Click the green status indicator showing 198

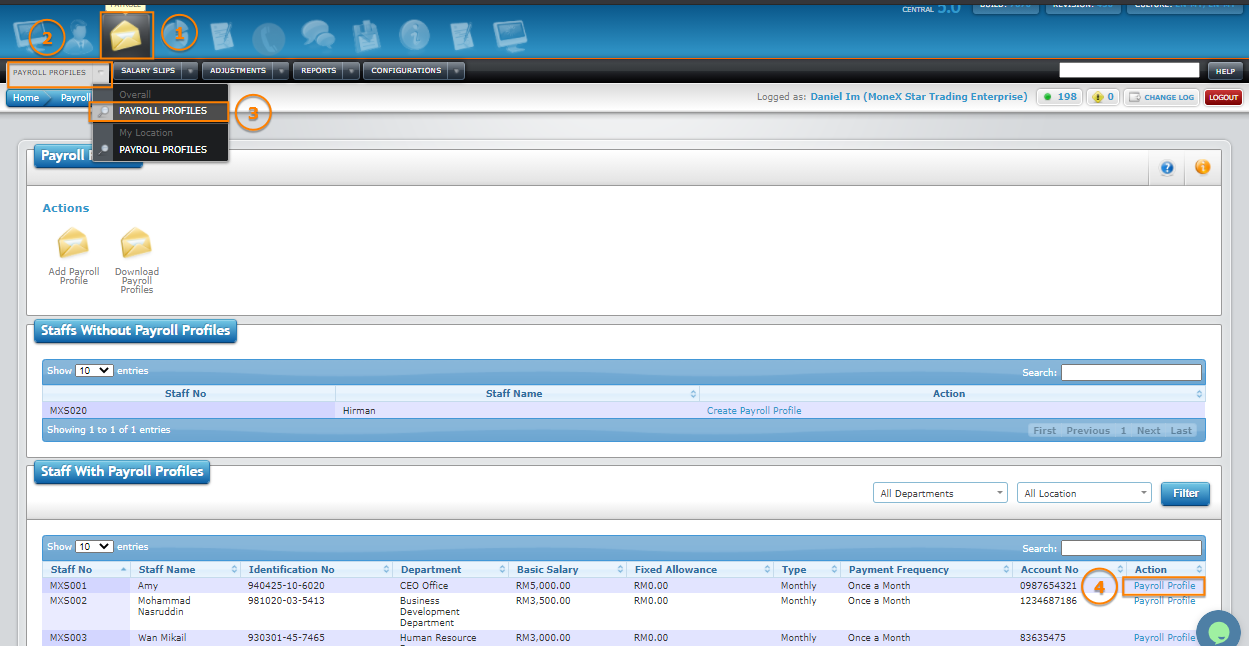1059,97
